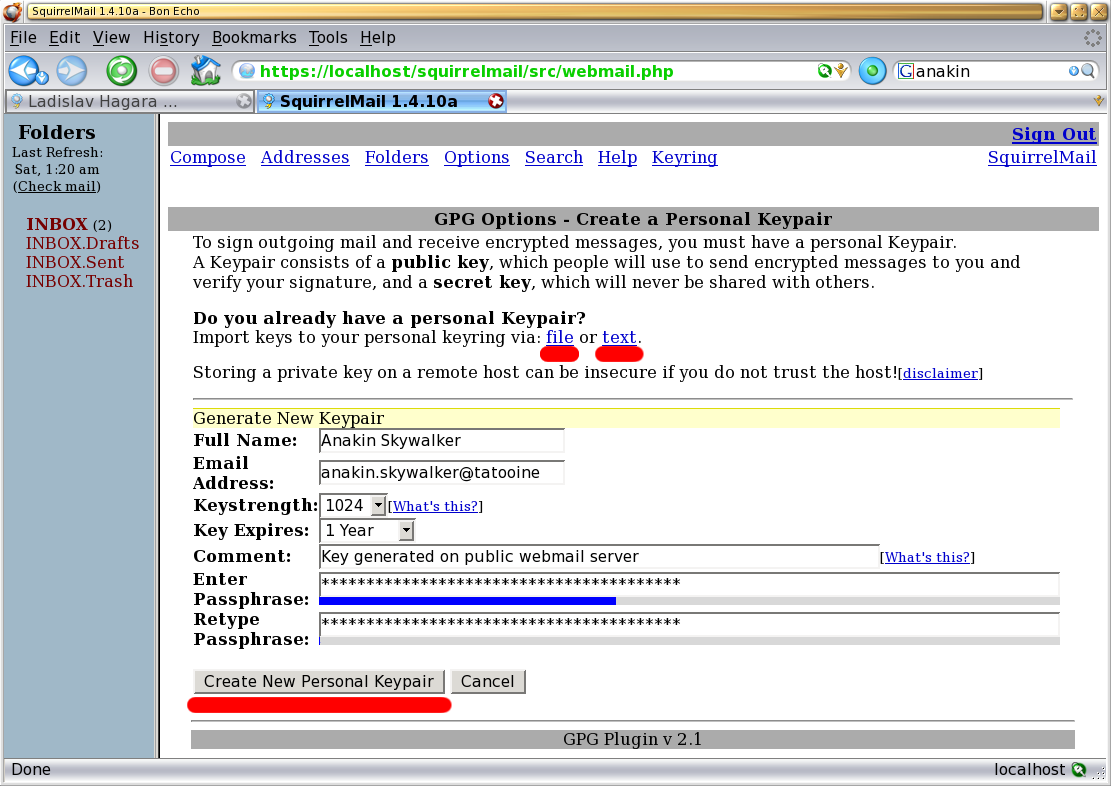Click the Enter Passphrase field
Viewport: 1111px width, 786px height.
[689, 584]
